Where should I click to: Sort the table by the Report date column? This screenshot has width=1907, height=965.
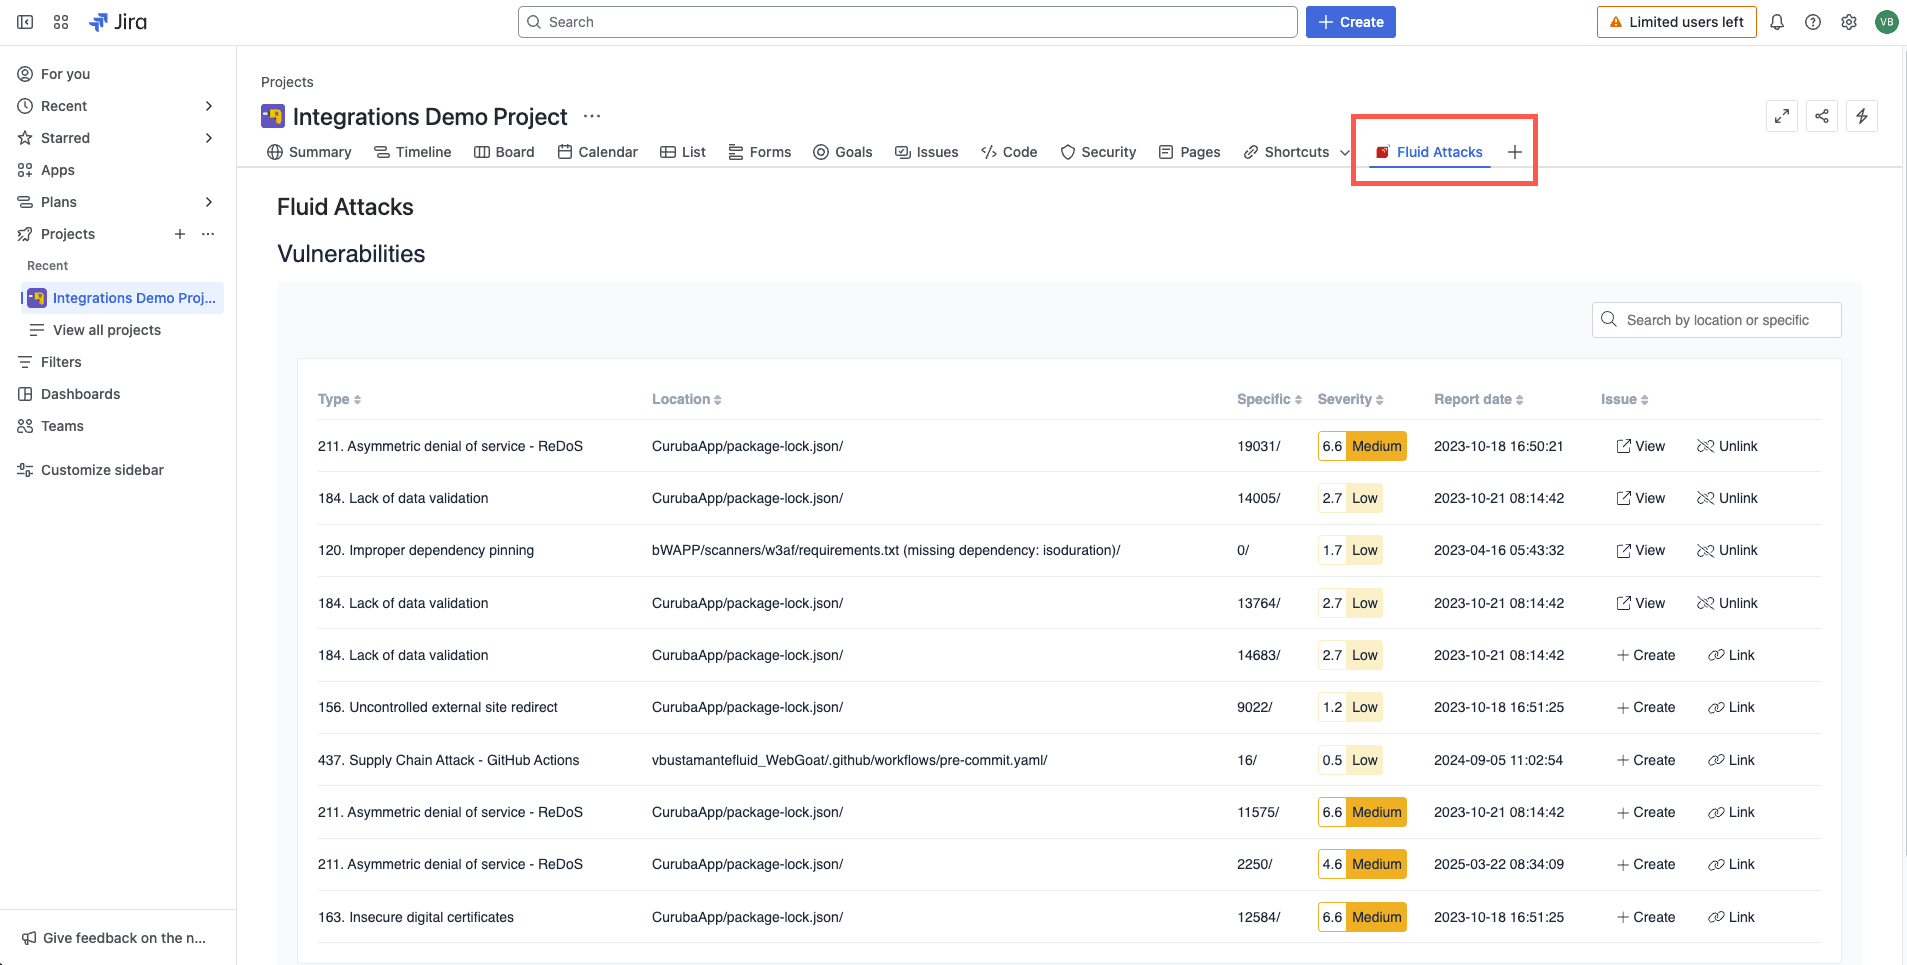1478,399
